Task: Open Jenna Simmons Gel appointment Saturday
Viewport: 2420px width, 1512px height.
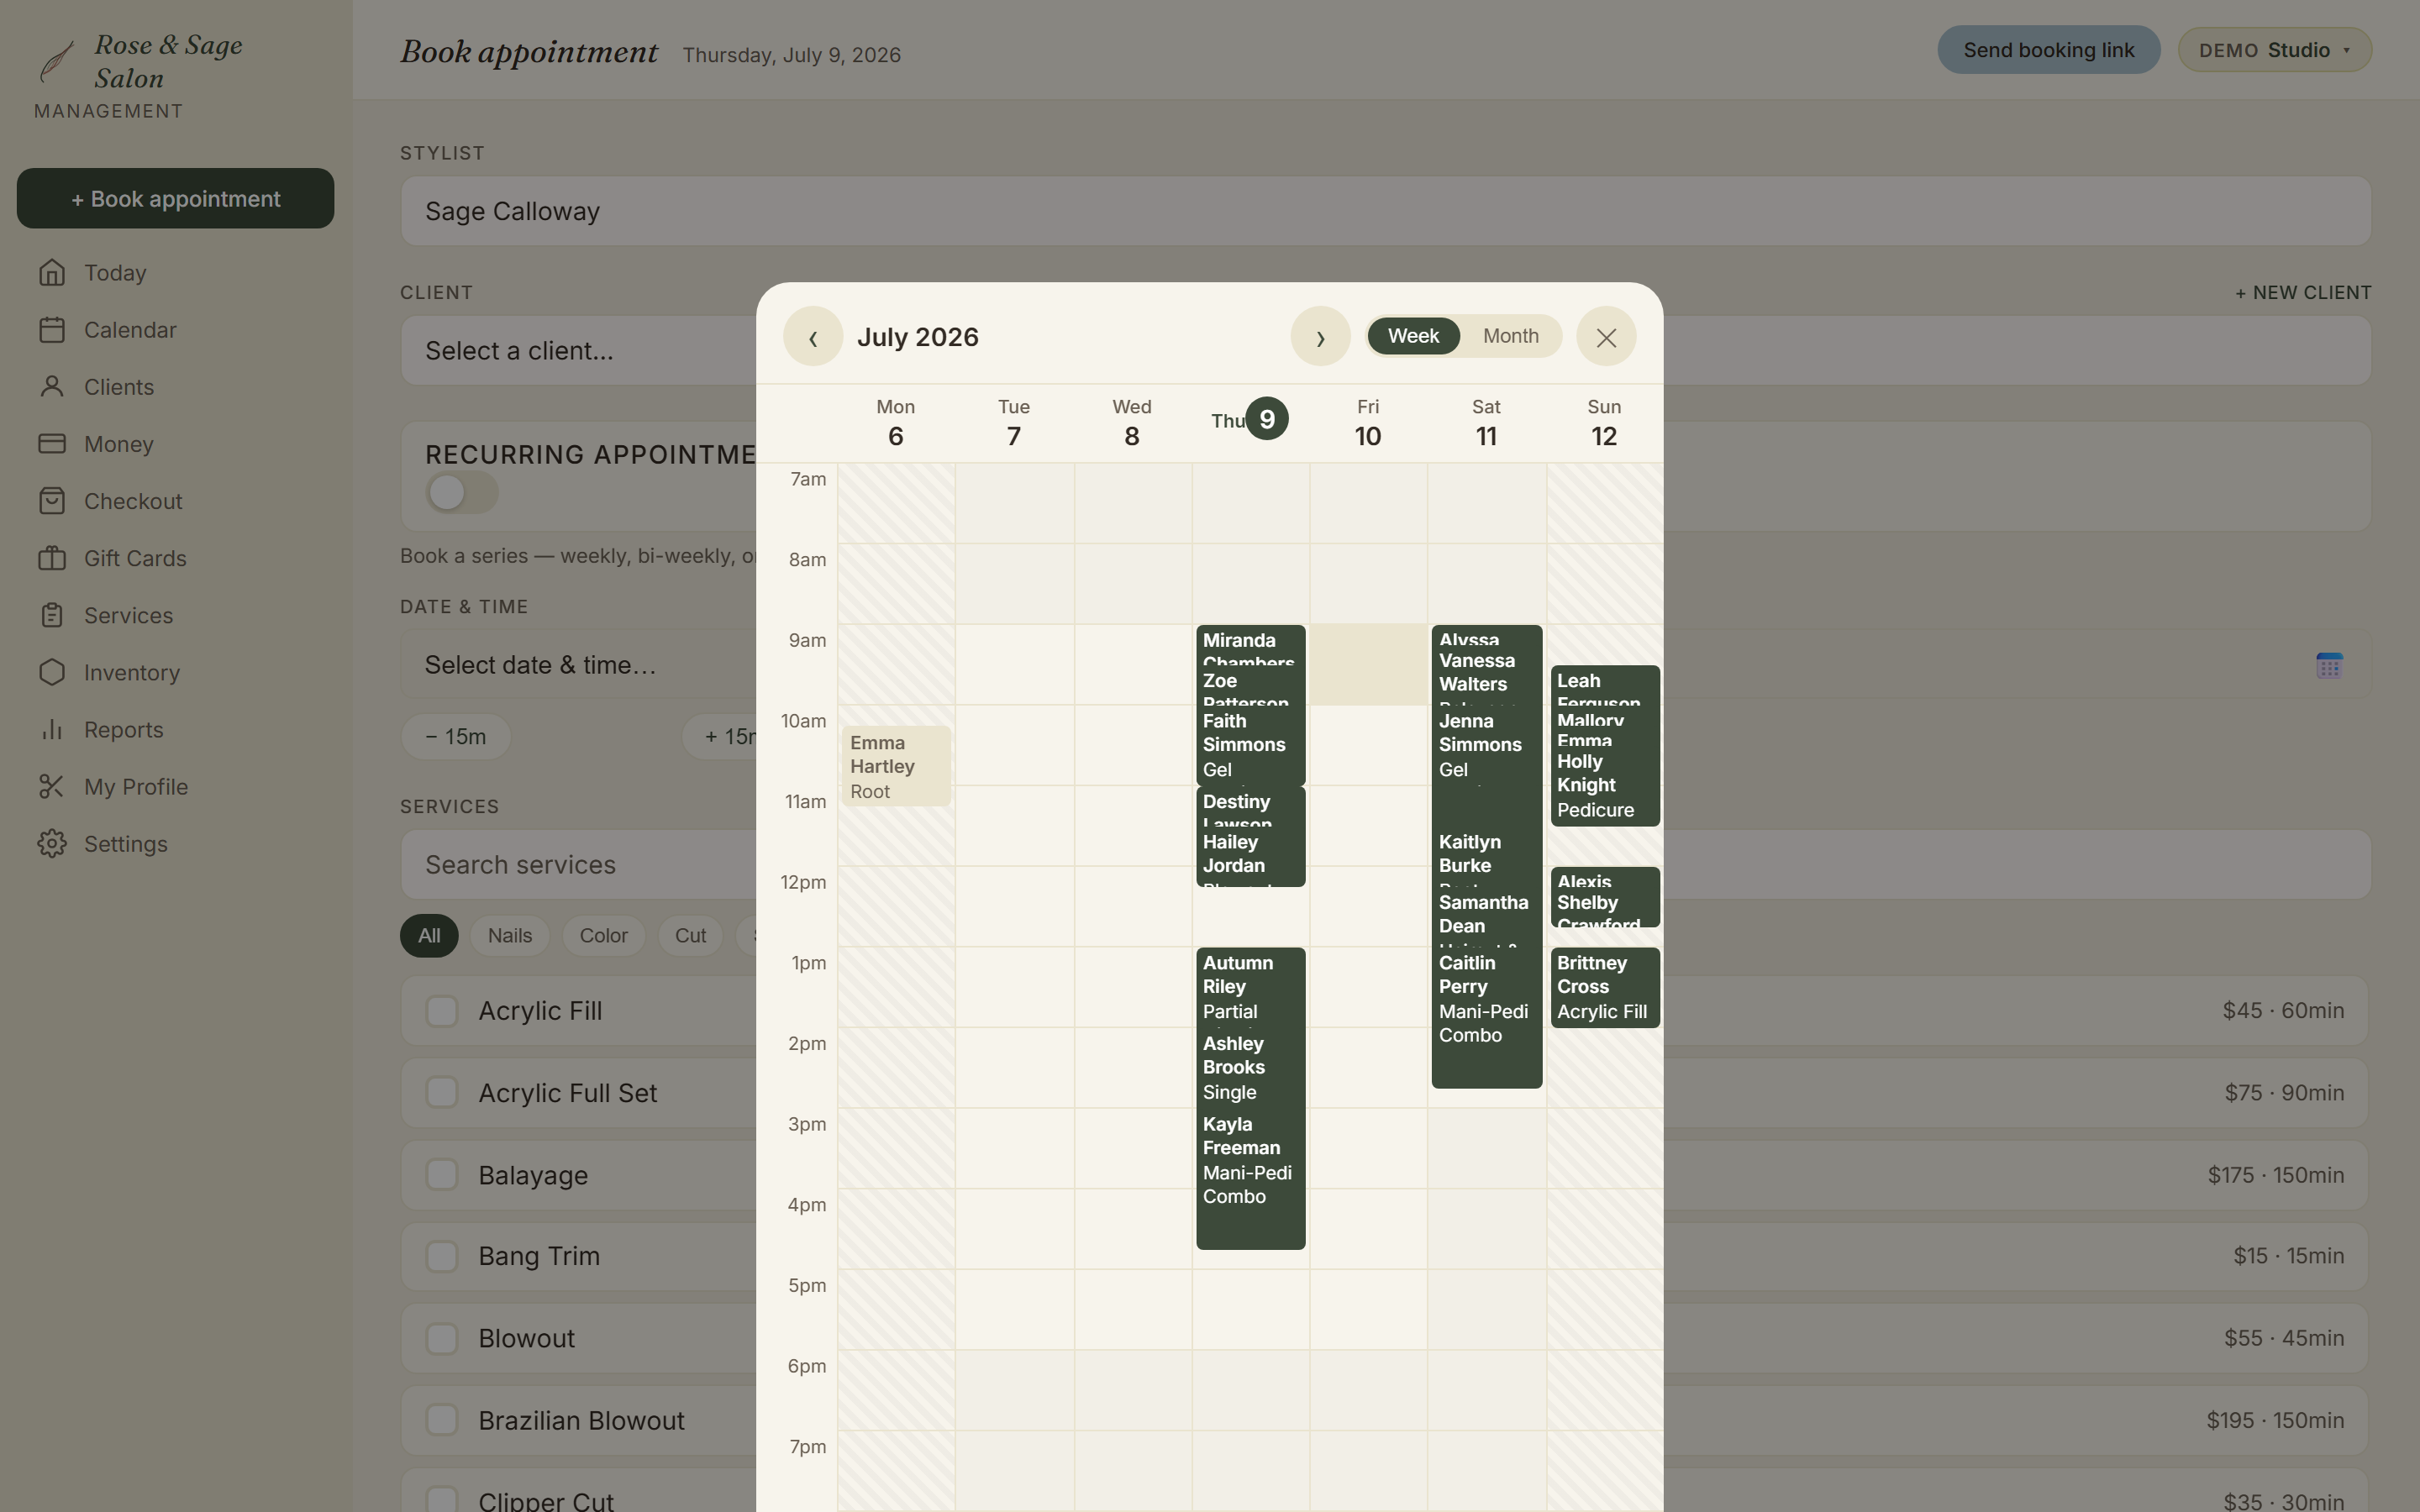Action: (x=1486, y=745)
